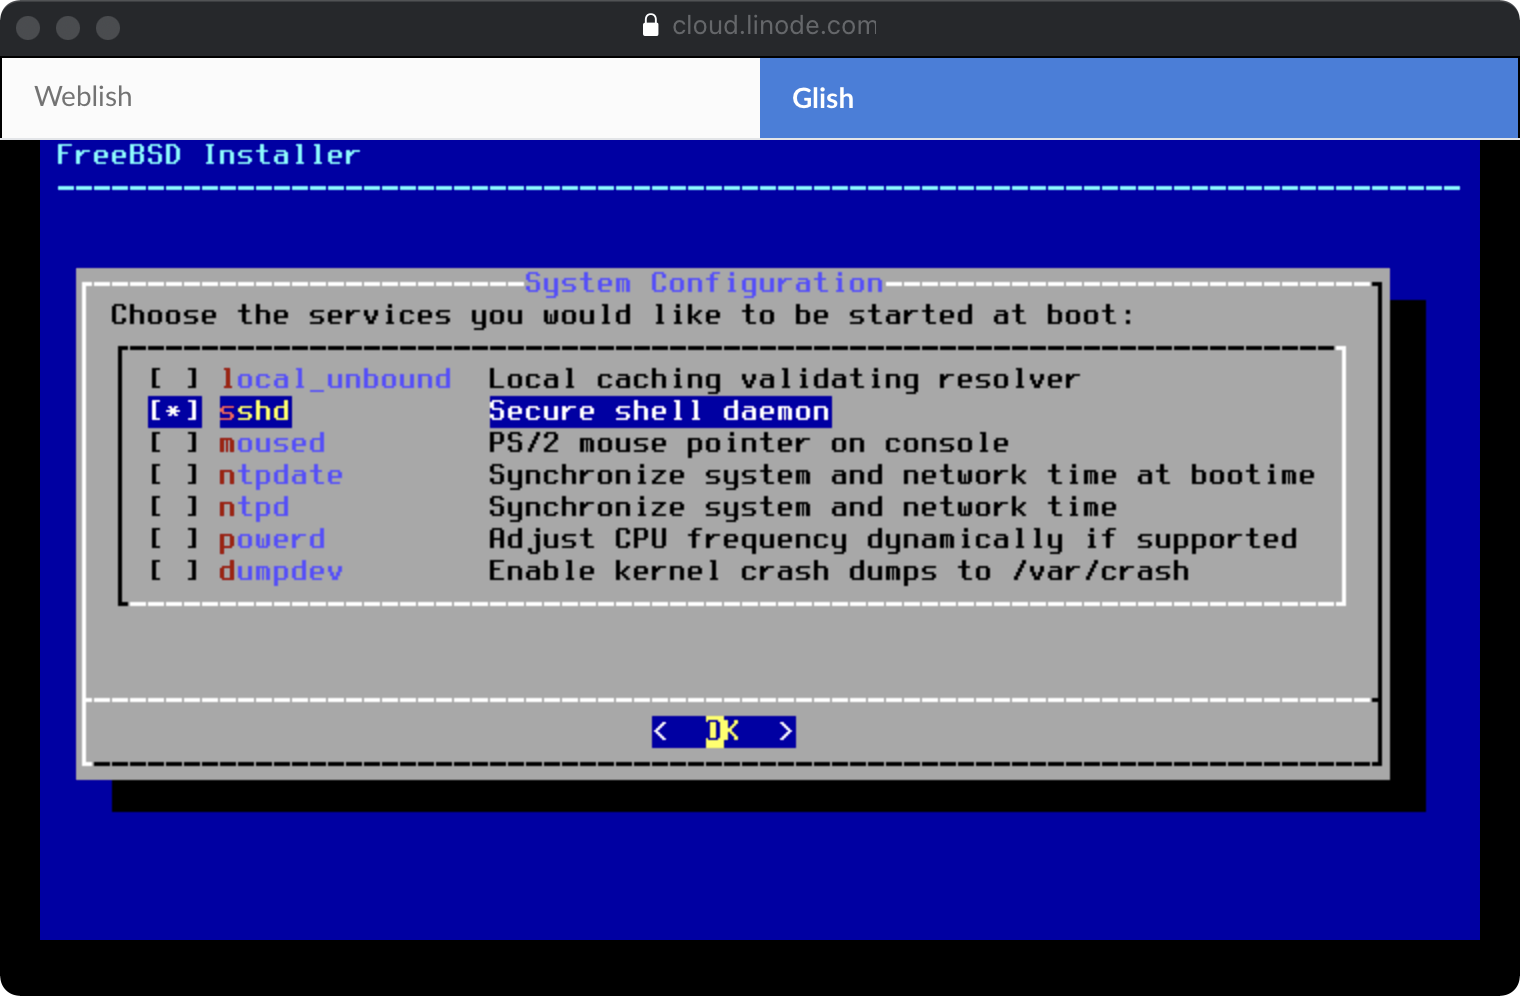
Task: Click the local_unbound service name
Action: [x=335, y=379]
